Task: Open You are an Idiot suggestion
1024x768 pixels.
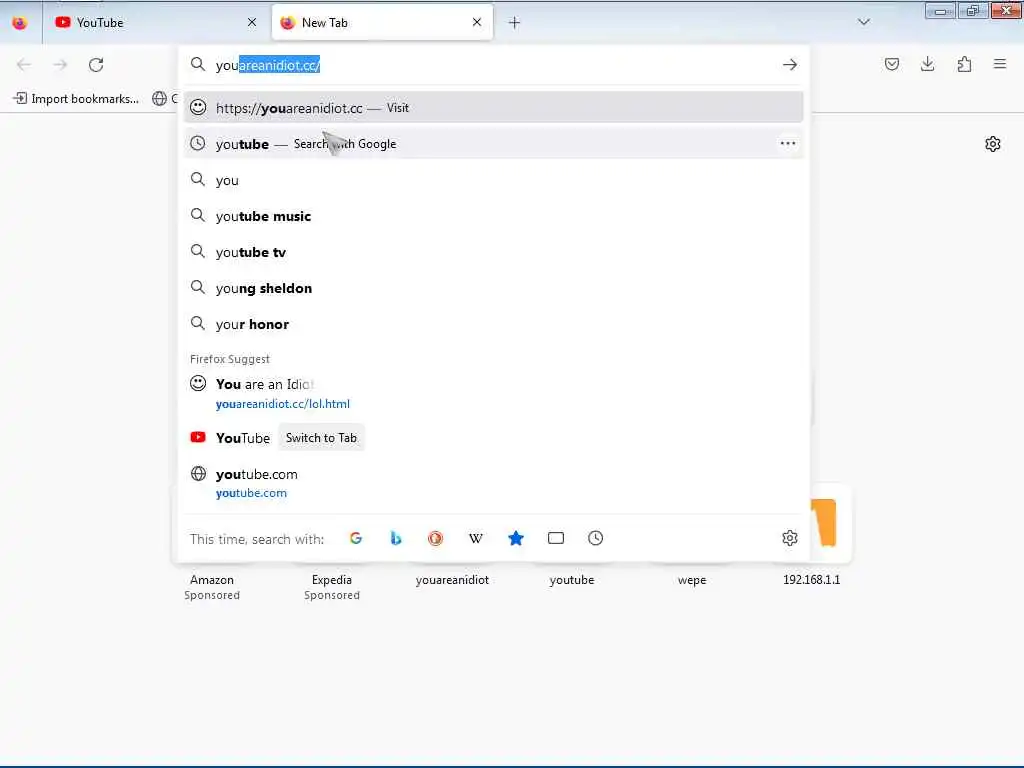Action: (493, 393)
